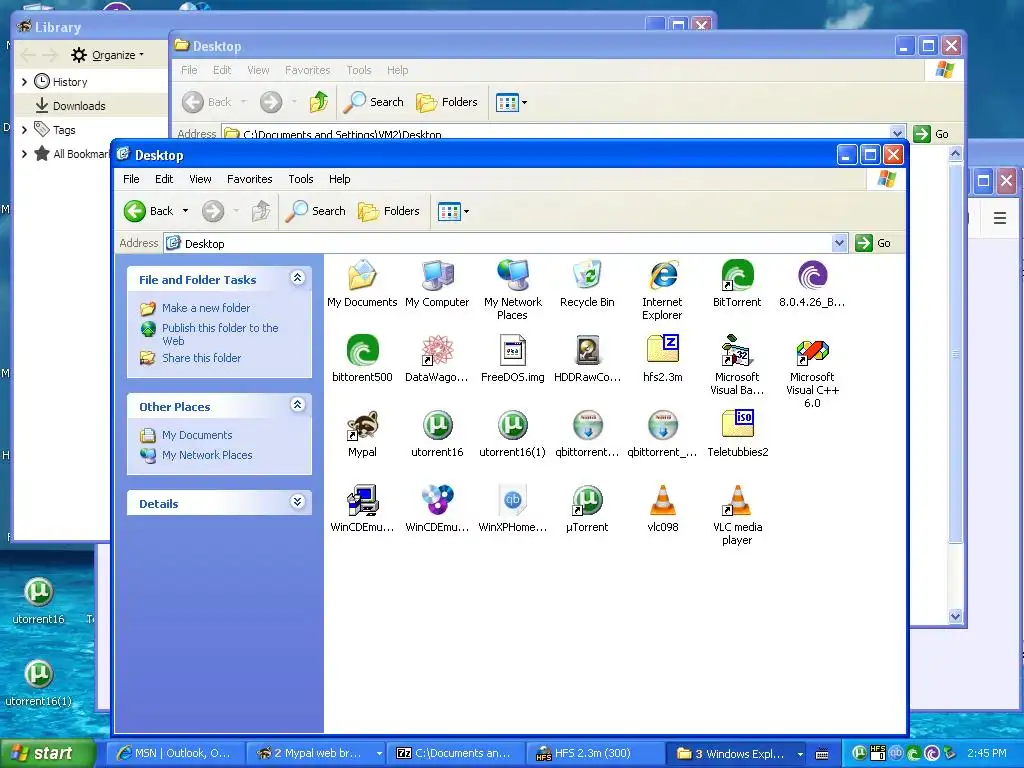
Task: Click the Go button in the front Desktop window
Action: pyautogui.click(x=874, y=243)
